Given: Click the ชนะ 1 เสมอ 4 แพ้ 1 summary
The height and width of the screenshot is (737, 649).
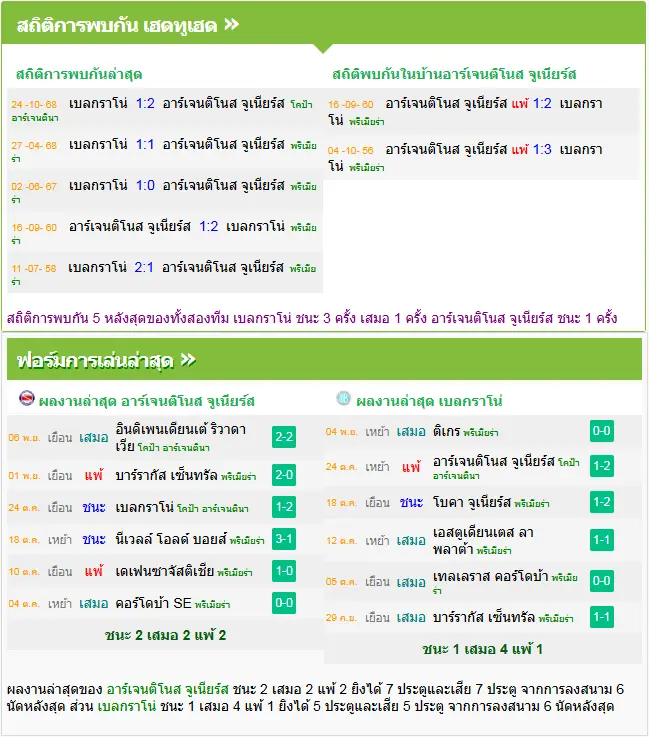Looking at the screenshot, I should click(483, 650).
